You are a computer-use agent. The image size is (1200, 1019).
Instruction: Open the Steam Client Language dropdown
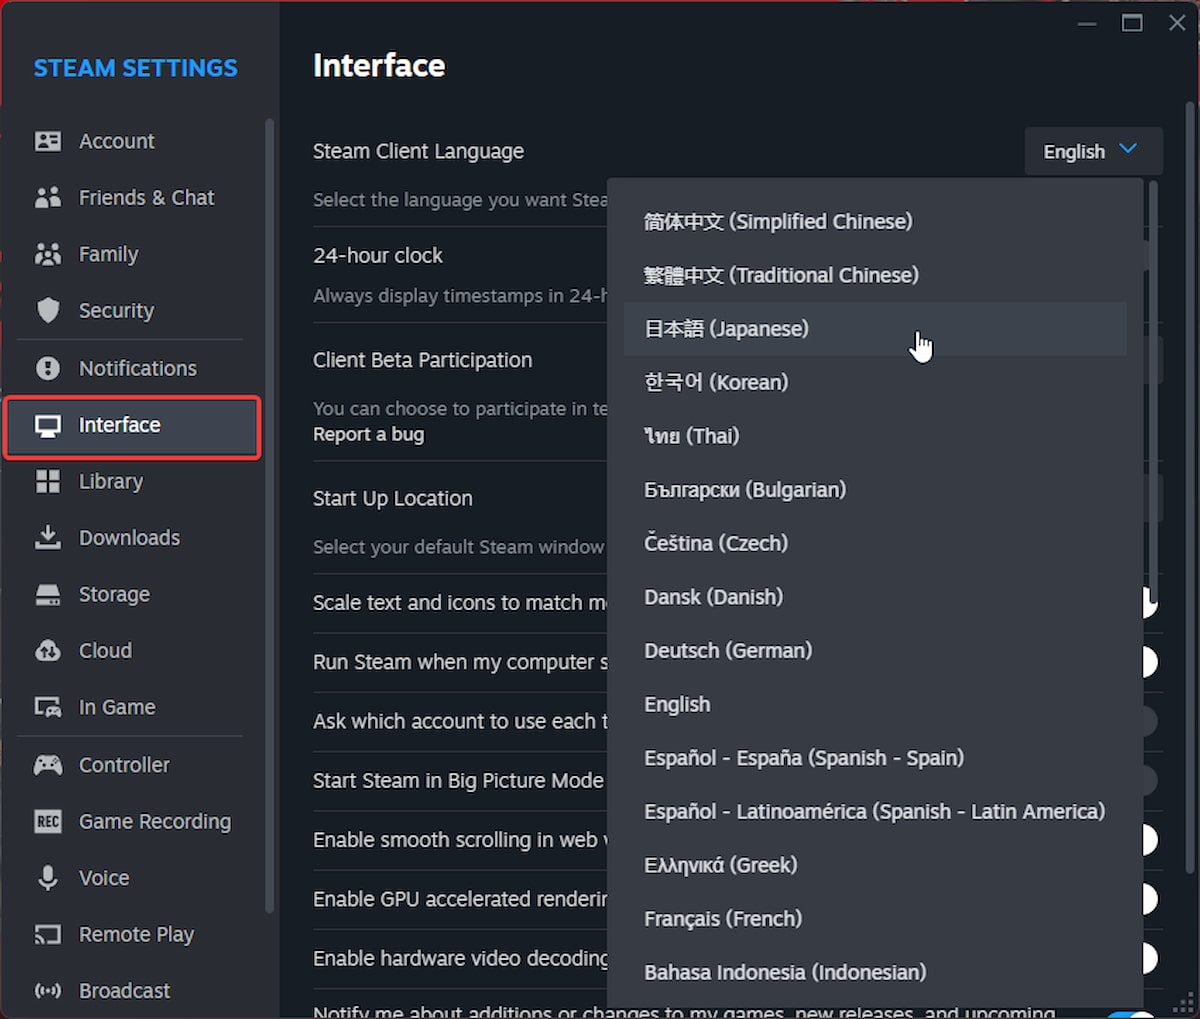pos(1093,151)
